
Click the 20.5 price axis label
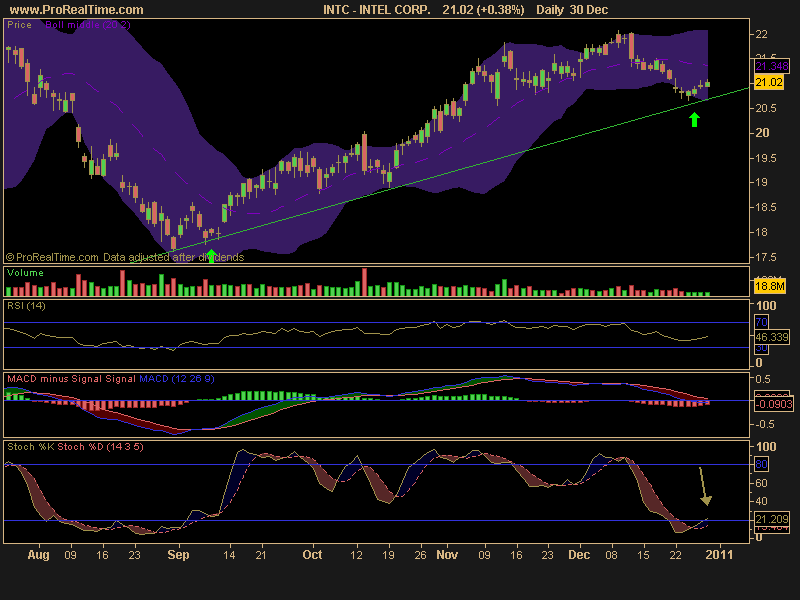click(x=766, y=108)
